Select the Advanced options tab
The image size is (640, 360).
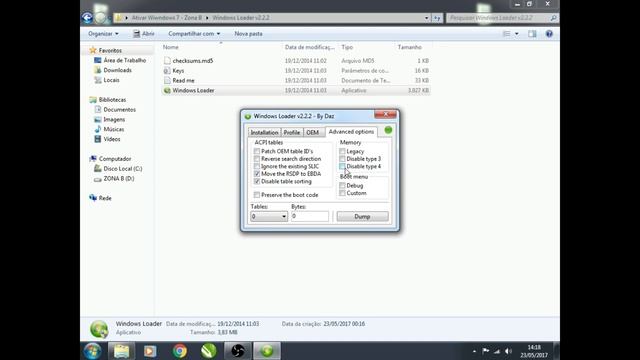coord(351,131)
